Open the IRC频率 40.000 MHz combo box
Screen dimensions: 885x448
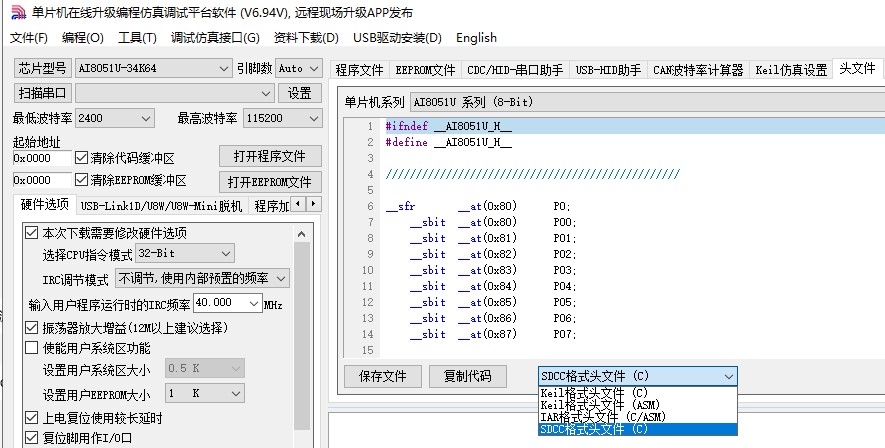(x=227, y=303)
